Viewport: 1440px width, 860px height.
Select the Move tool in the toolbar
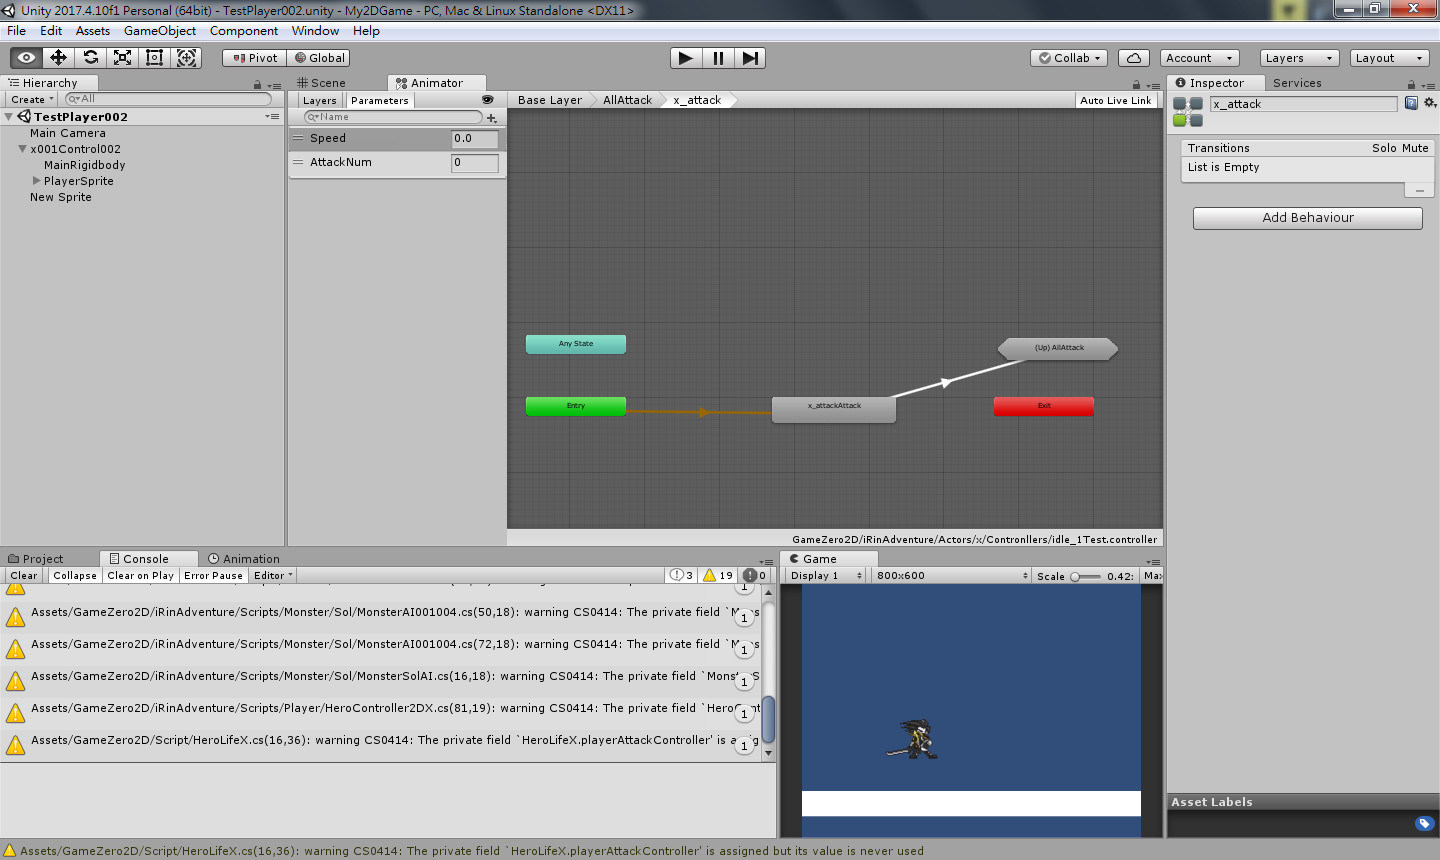tap(58, 57)
